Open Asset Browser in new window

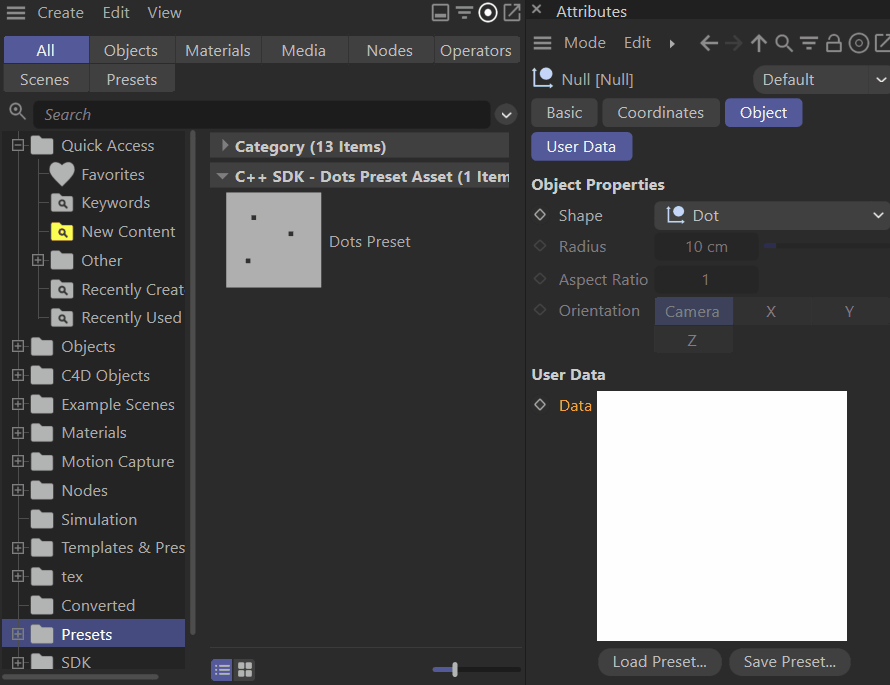pyautogui.click(x=511, y=13)
